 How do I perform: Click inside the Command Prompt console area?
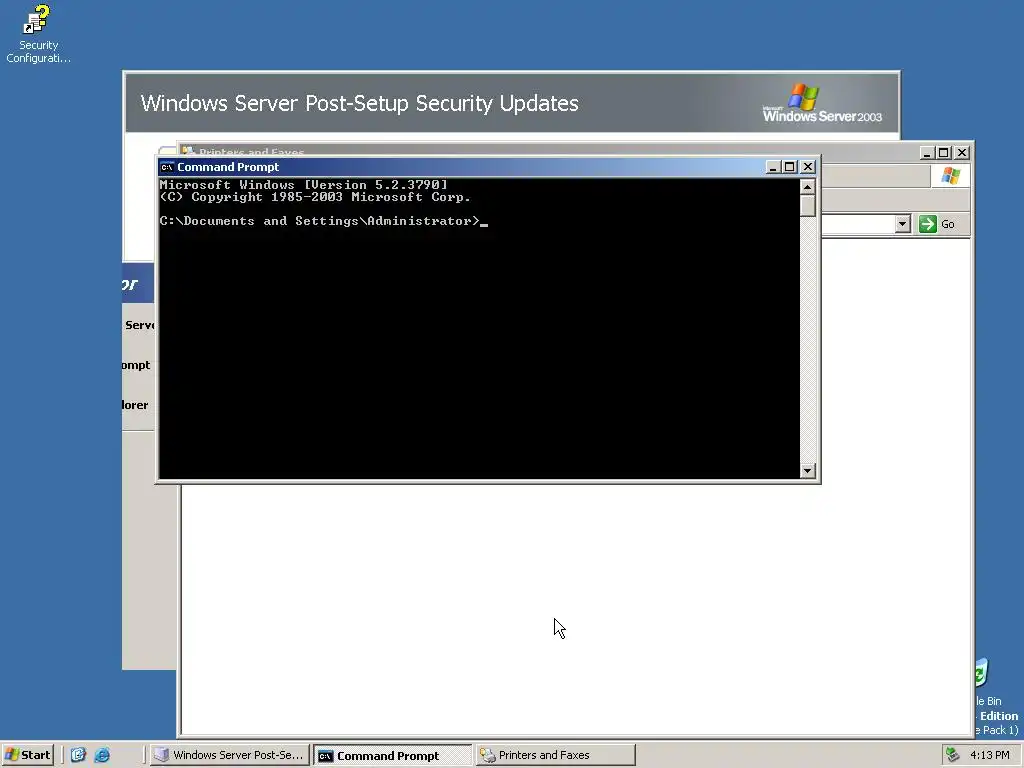[479, 328]
